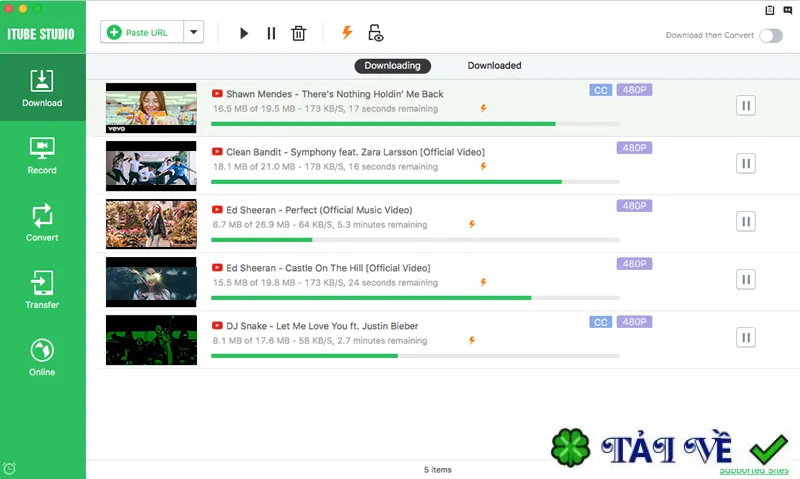The height and width of the screenshot is (479, 800).
Task: Pause the DJ Snake download
Action: point(745,337)
